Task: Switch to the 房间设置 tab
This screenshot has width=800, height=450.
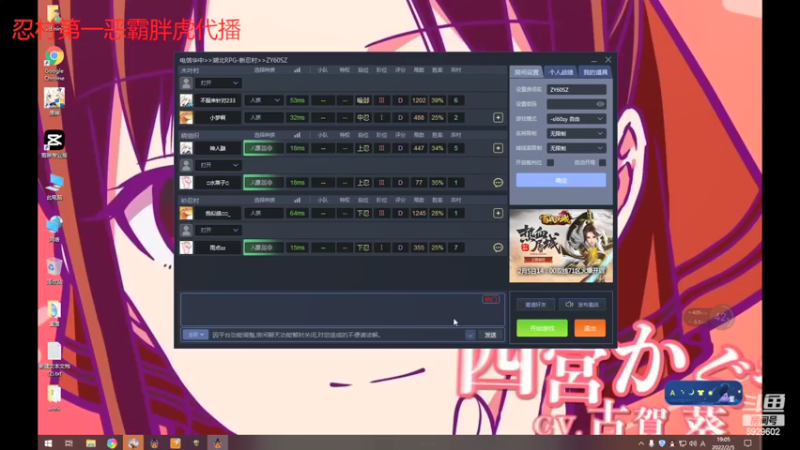Action: (526, 72)
